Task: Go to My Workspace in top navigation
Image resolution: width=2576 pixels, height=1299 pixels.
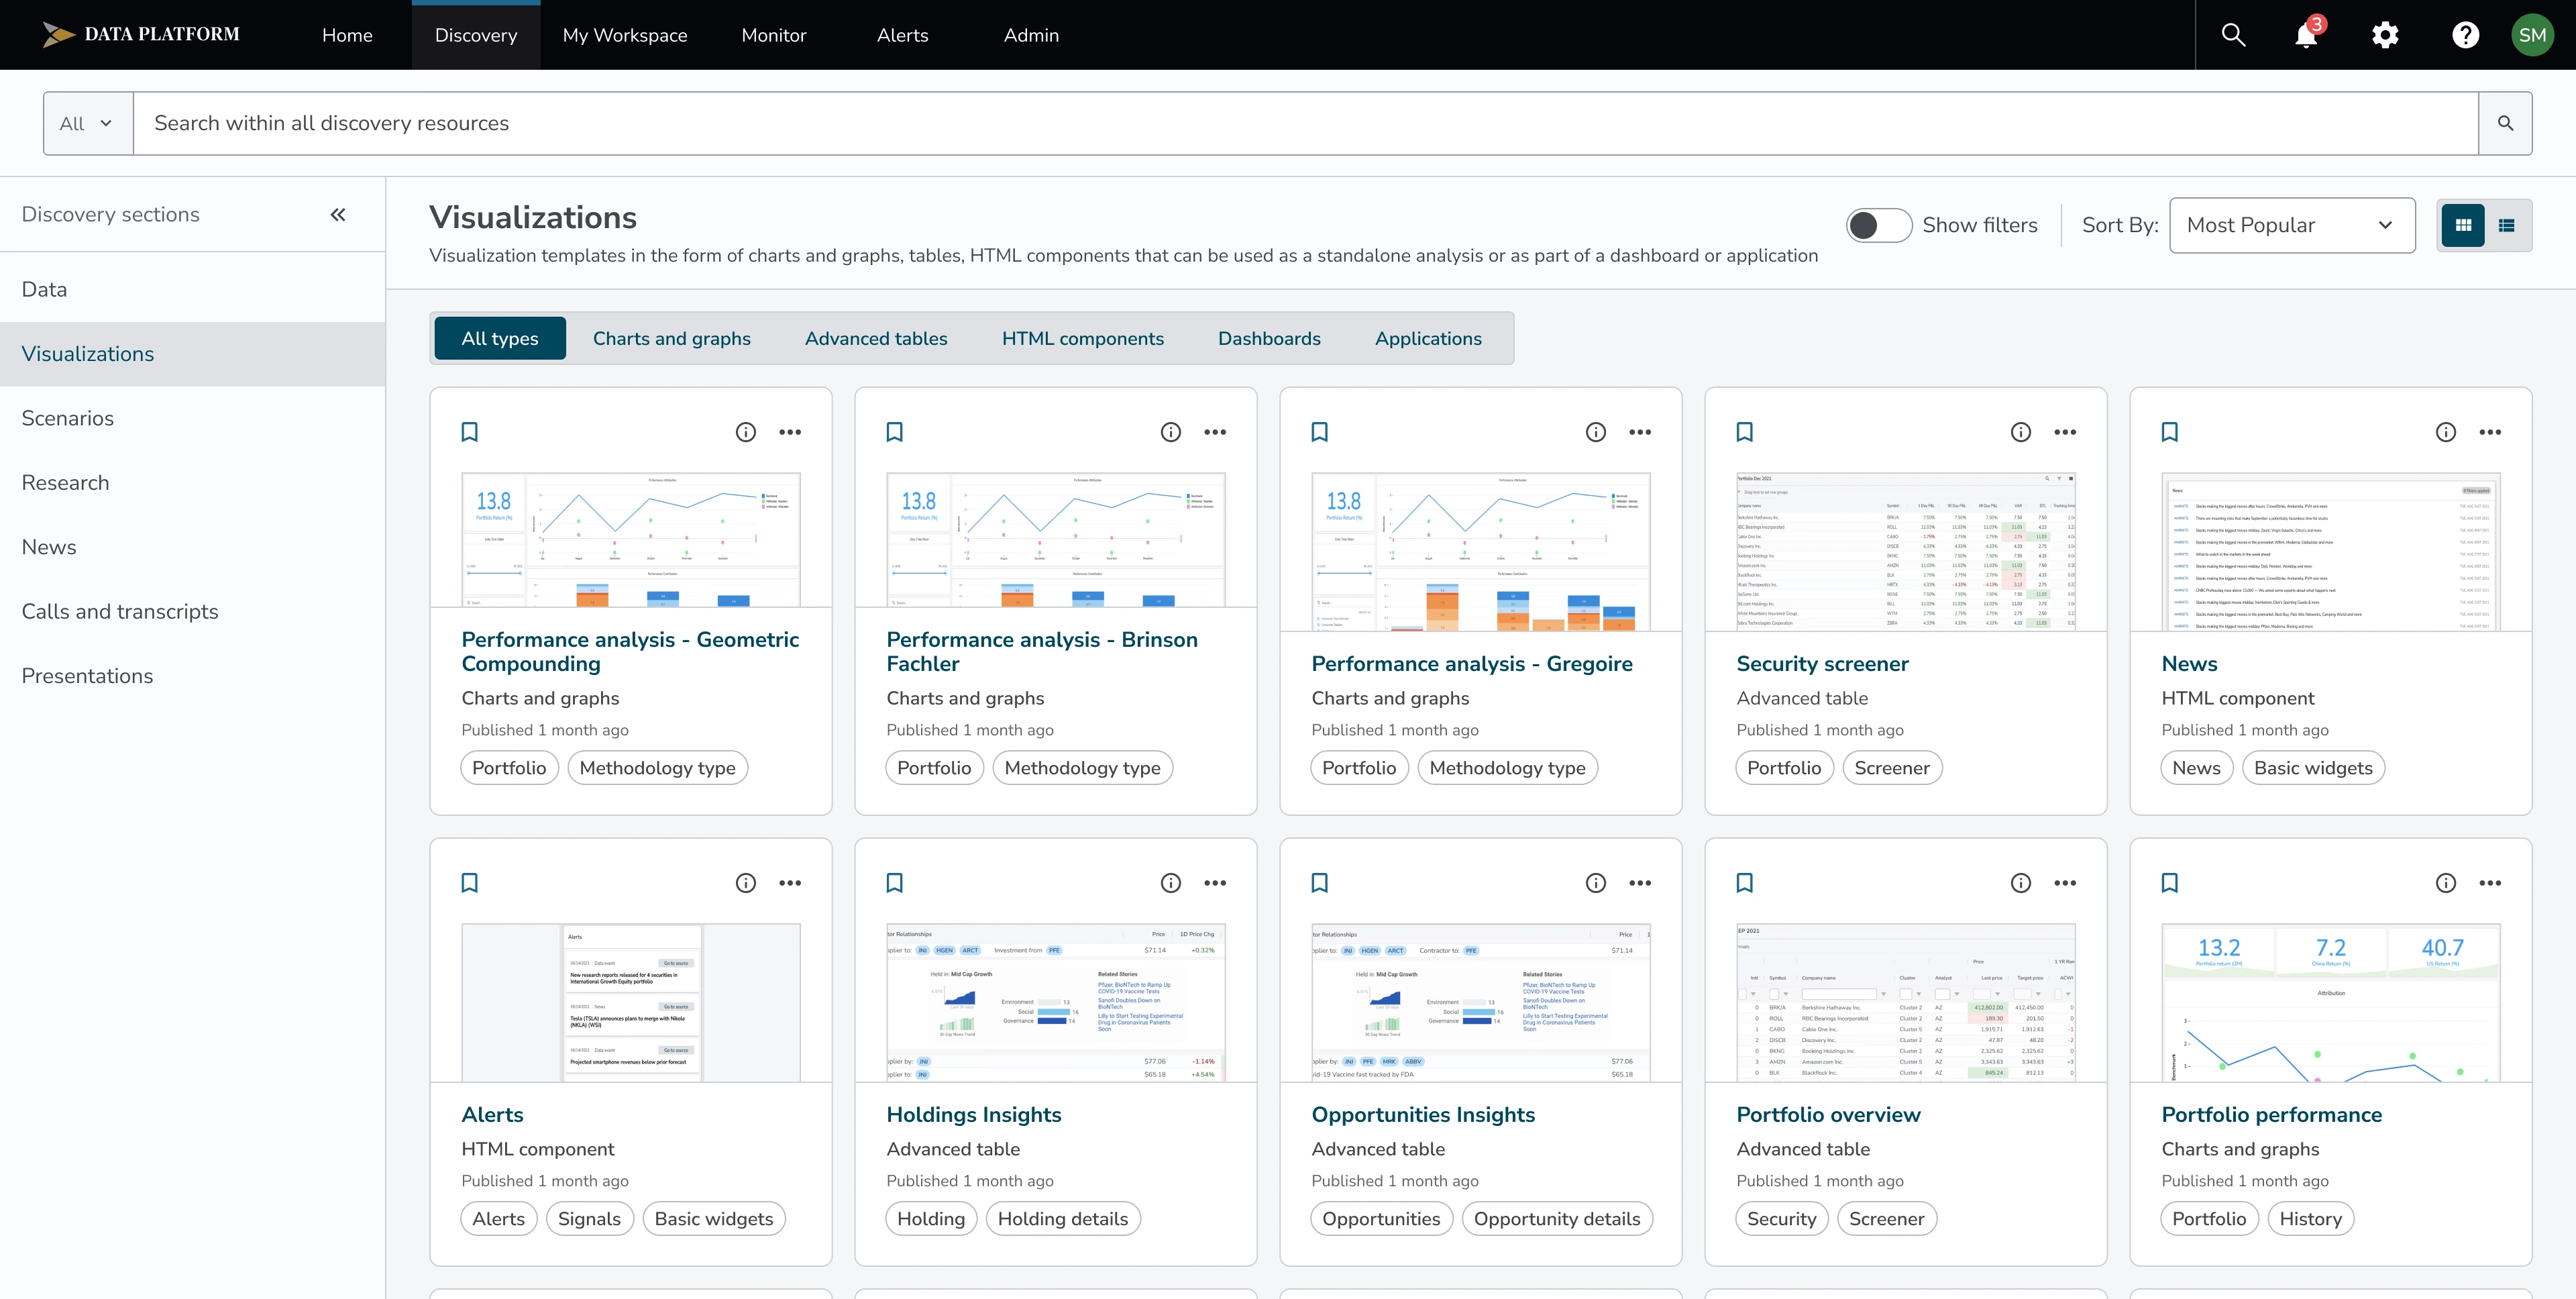Action: (x=624, y=35)
